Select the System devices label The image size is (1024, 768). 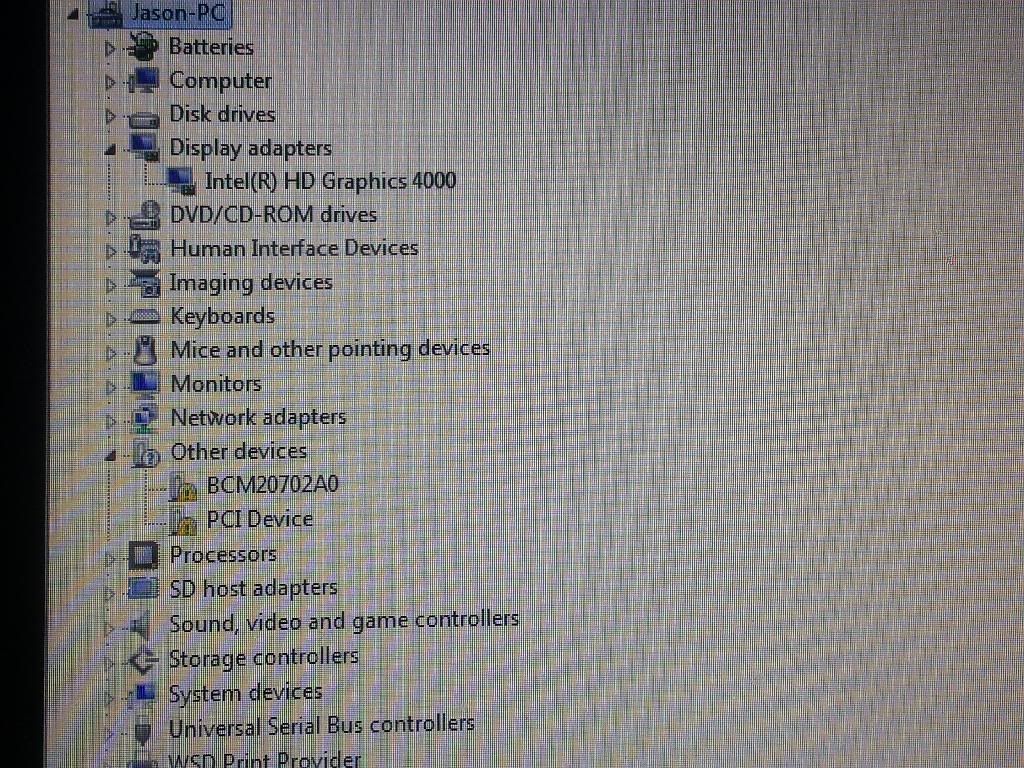click(246, 693)
